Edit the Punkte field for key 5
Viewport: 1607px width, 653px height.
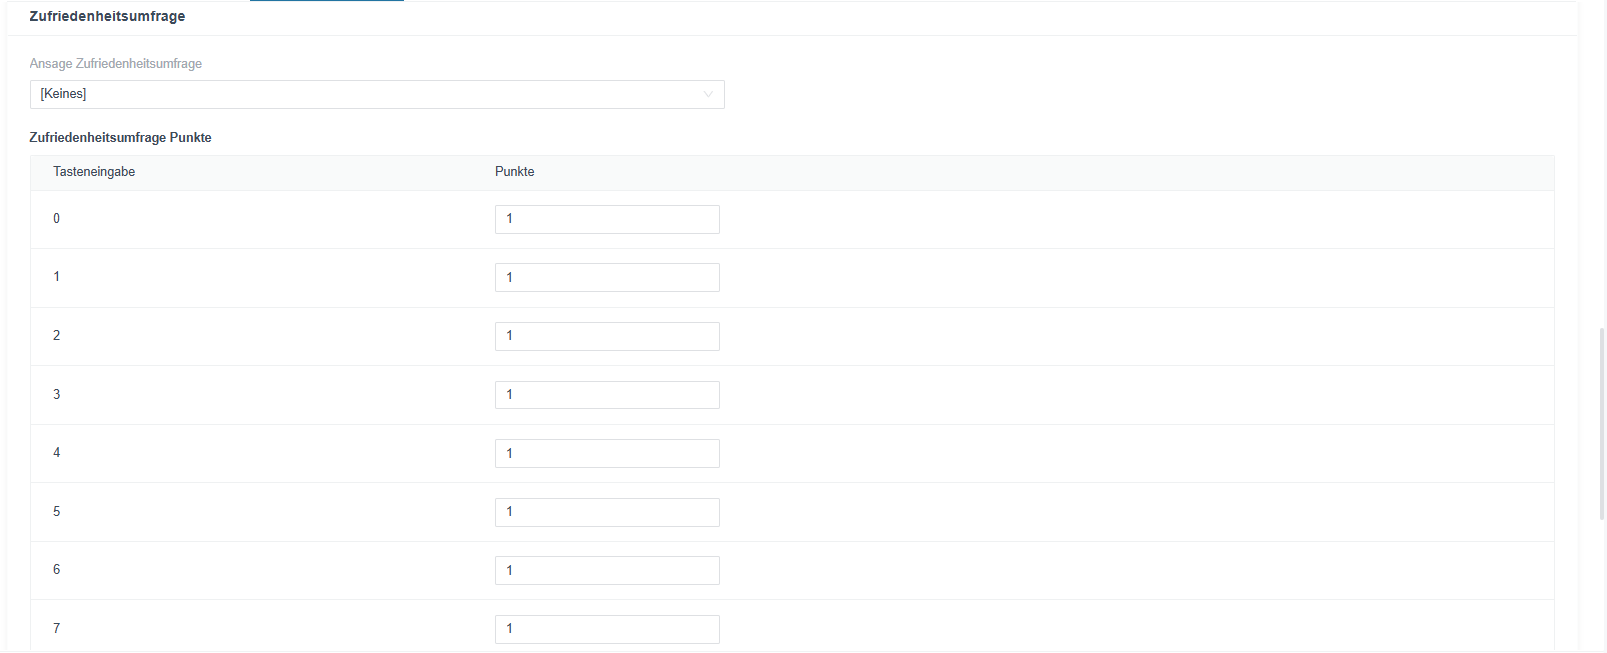(607, 512)
